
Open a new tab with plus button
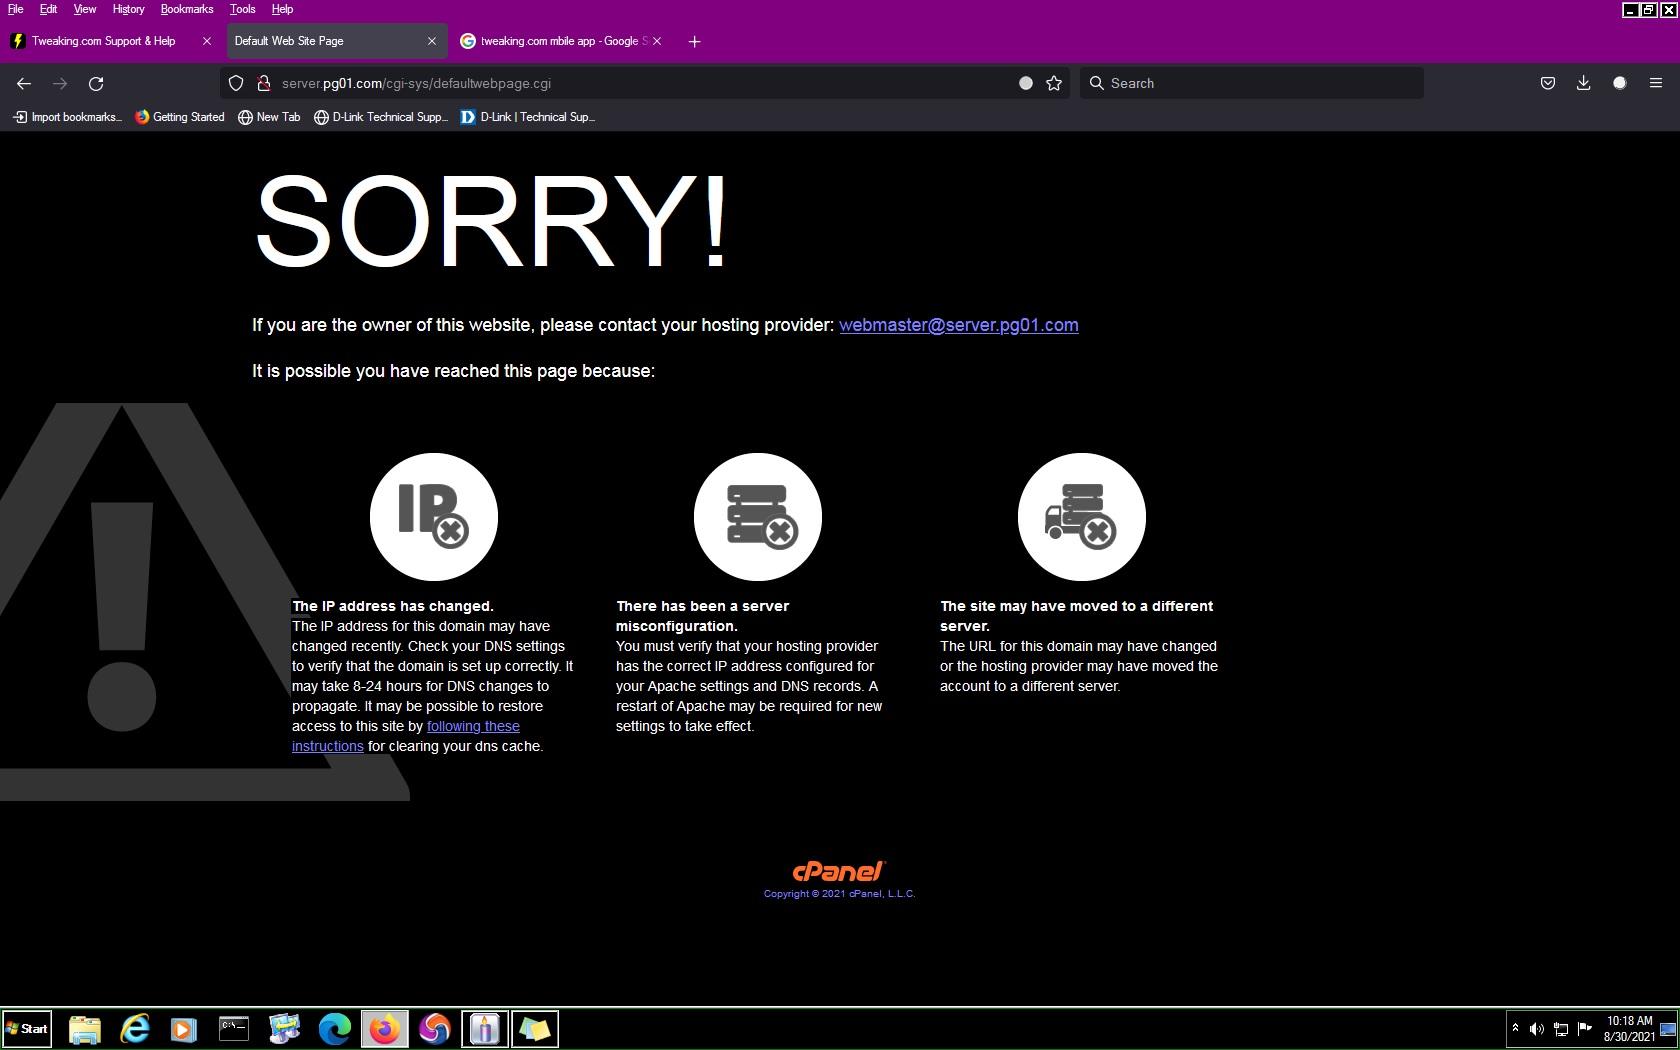click(x=695, y=41)
